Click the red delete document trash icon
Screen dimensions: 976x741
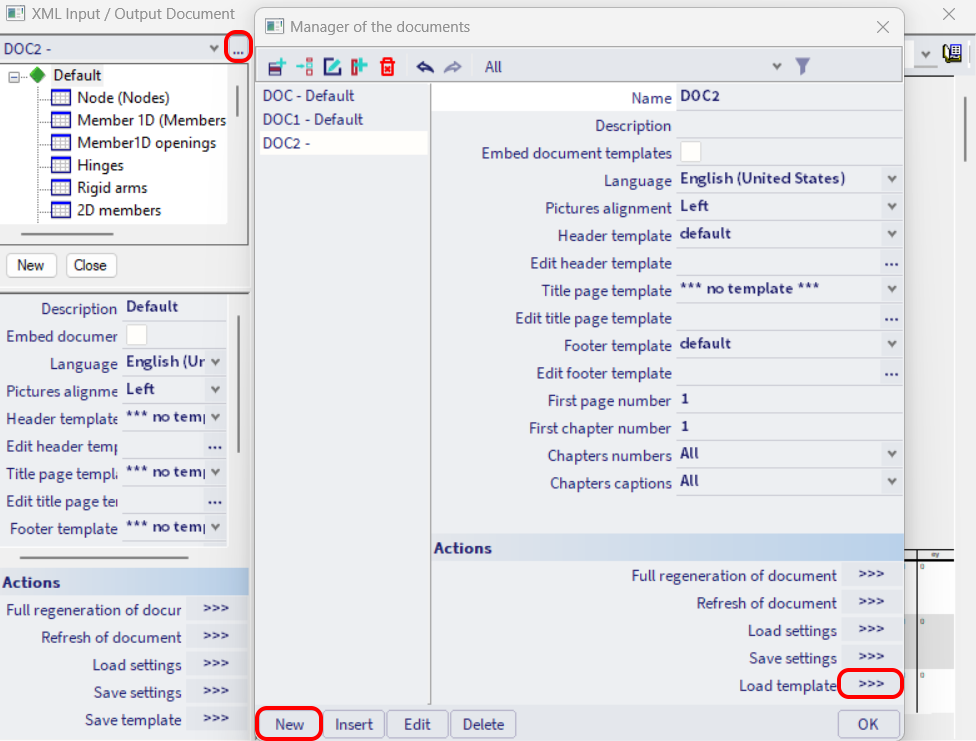[x=388, y=67]
